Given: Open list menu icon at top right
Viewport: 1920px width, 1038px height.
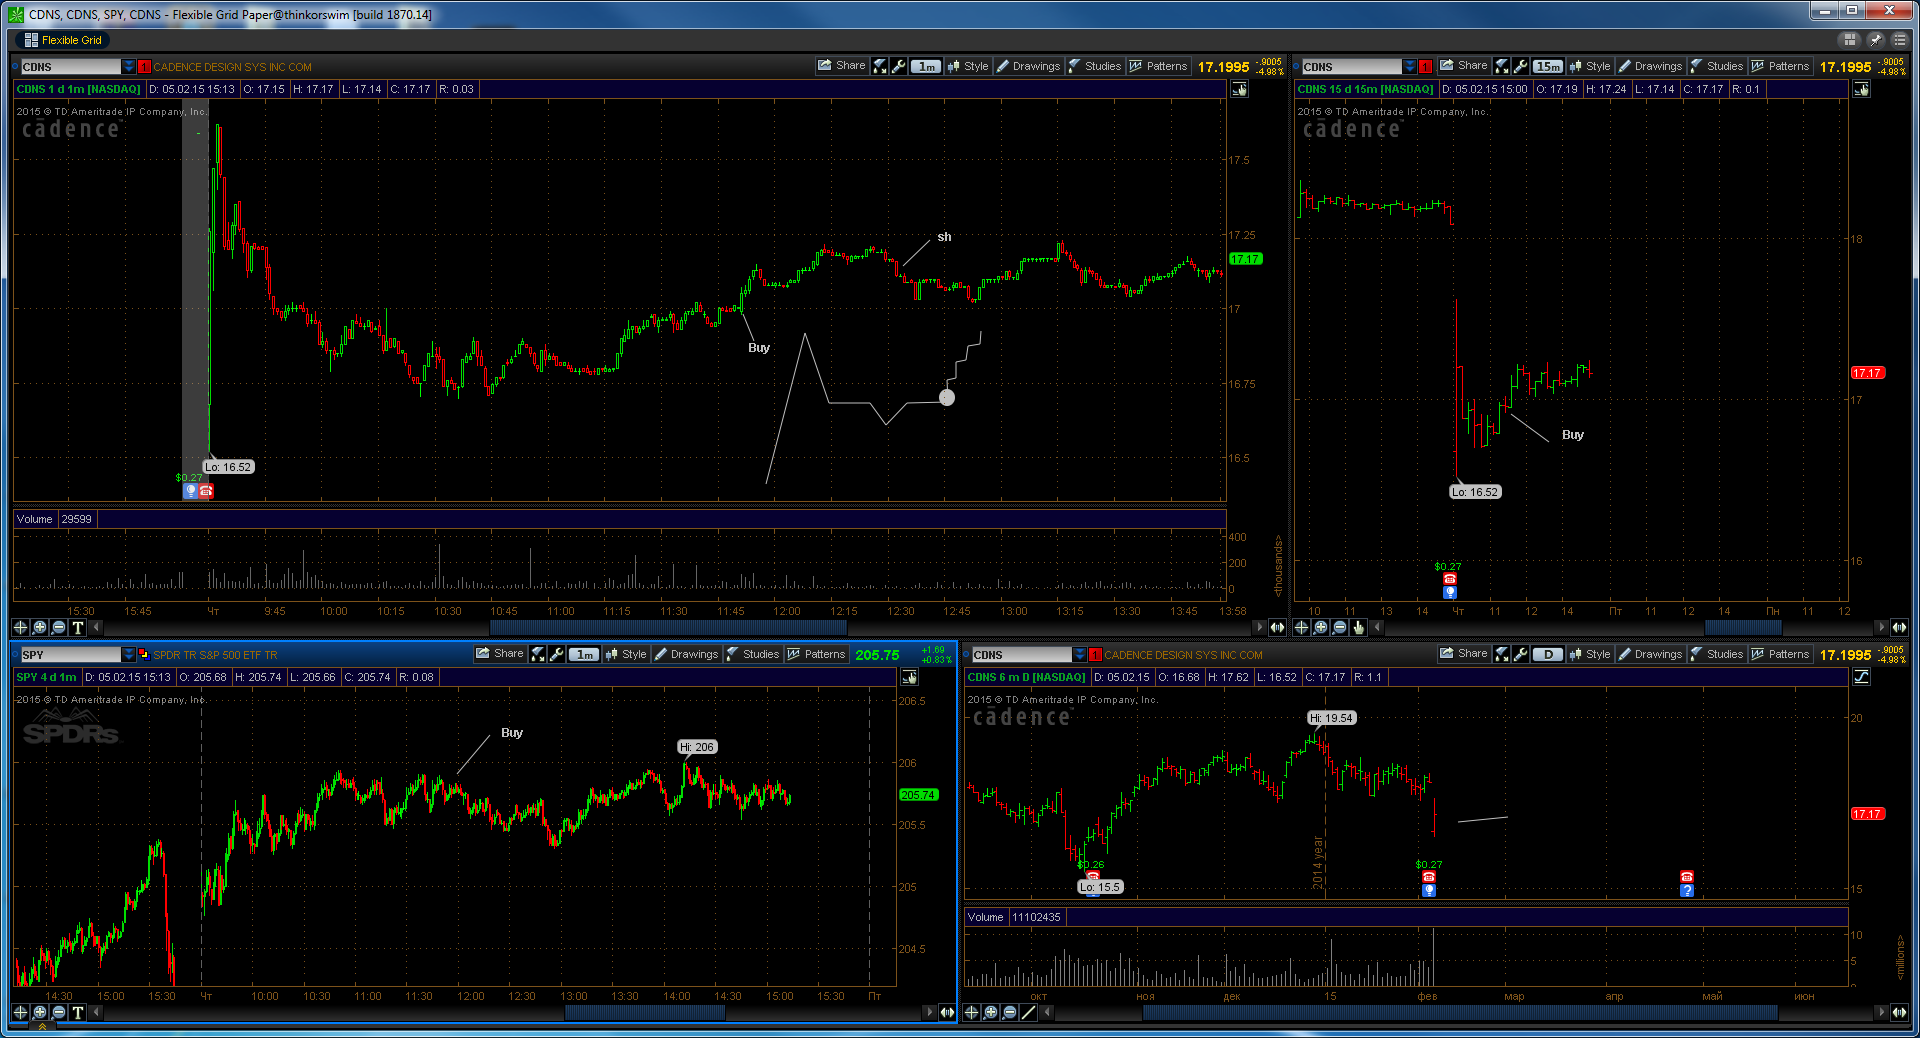Looking at the screenshot, I should tap(1899, 40).
